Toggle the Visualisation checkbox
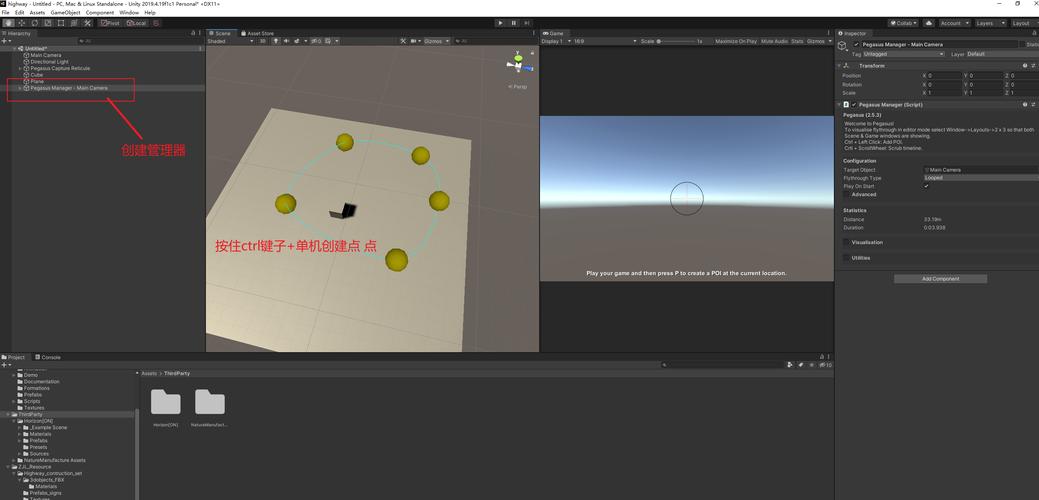 [x=847, y=242]
